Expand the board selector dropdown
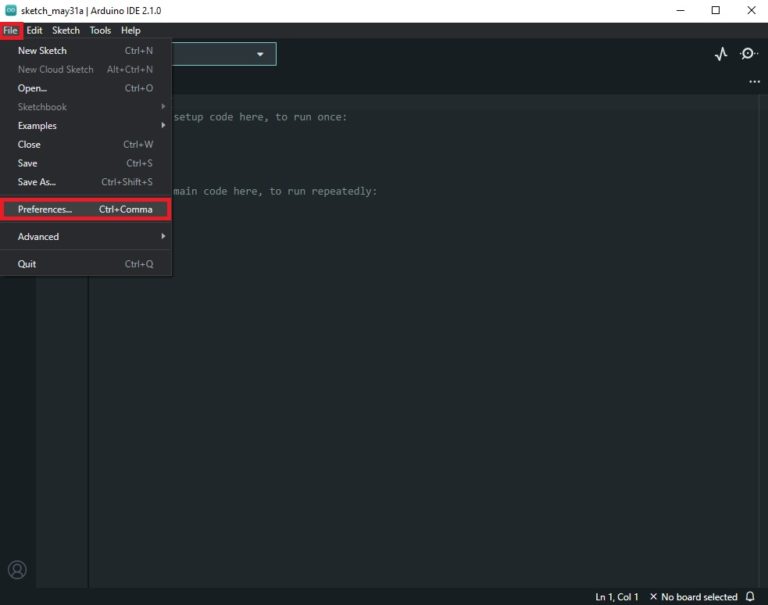Viewport: 768px width, 605px height. point(260,54)
